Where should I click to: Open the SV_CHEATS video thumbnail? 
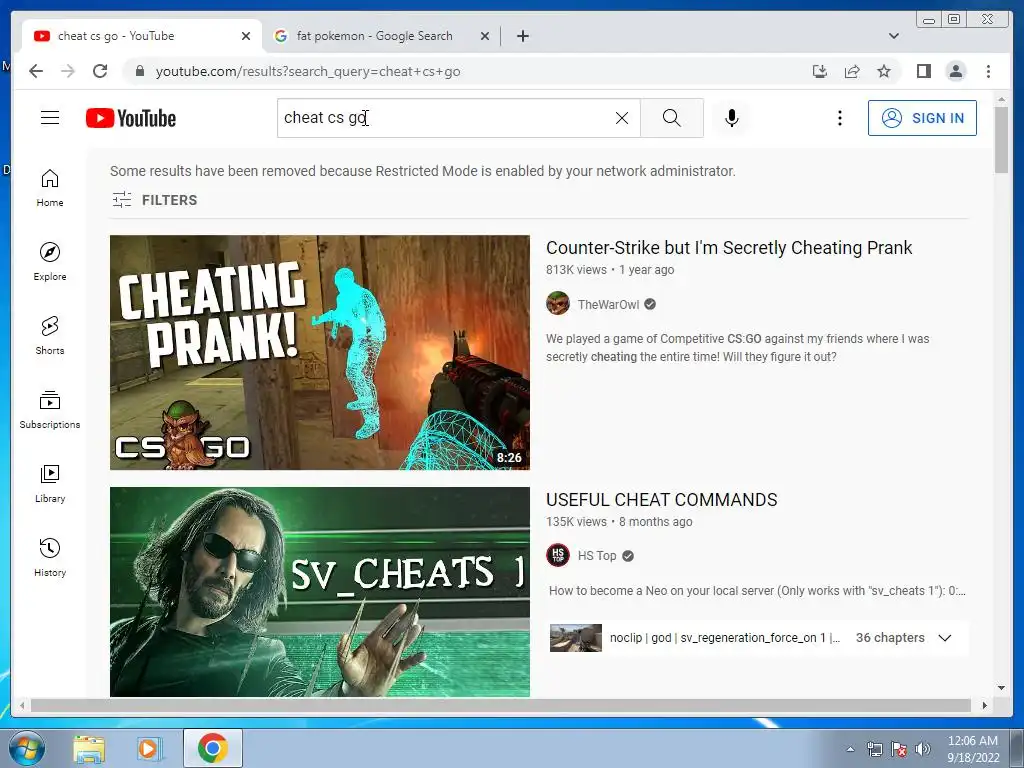320,592
